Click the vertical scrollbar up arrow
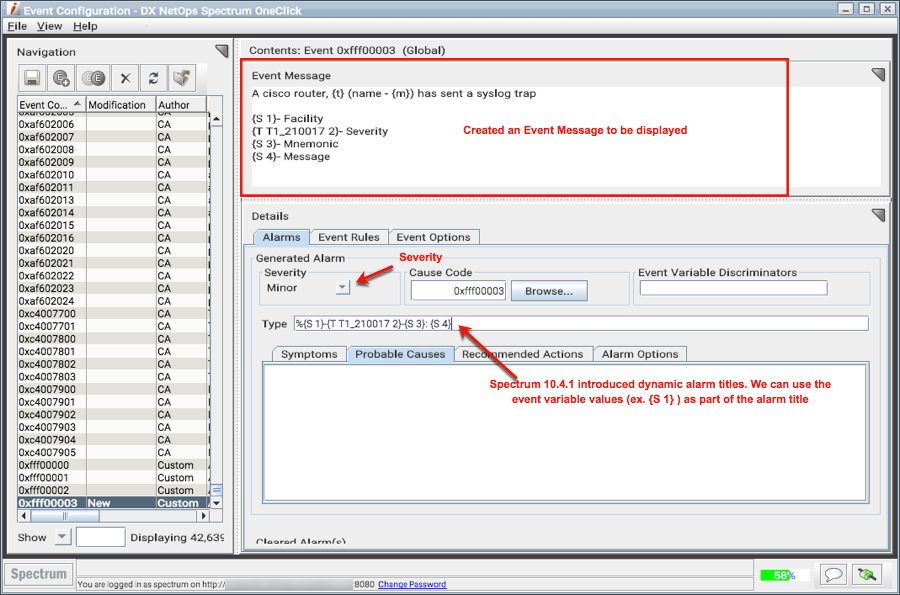The width and height of the screenshot is (900, 595). (216, 119)
